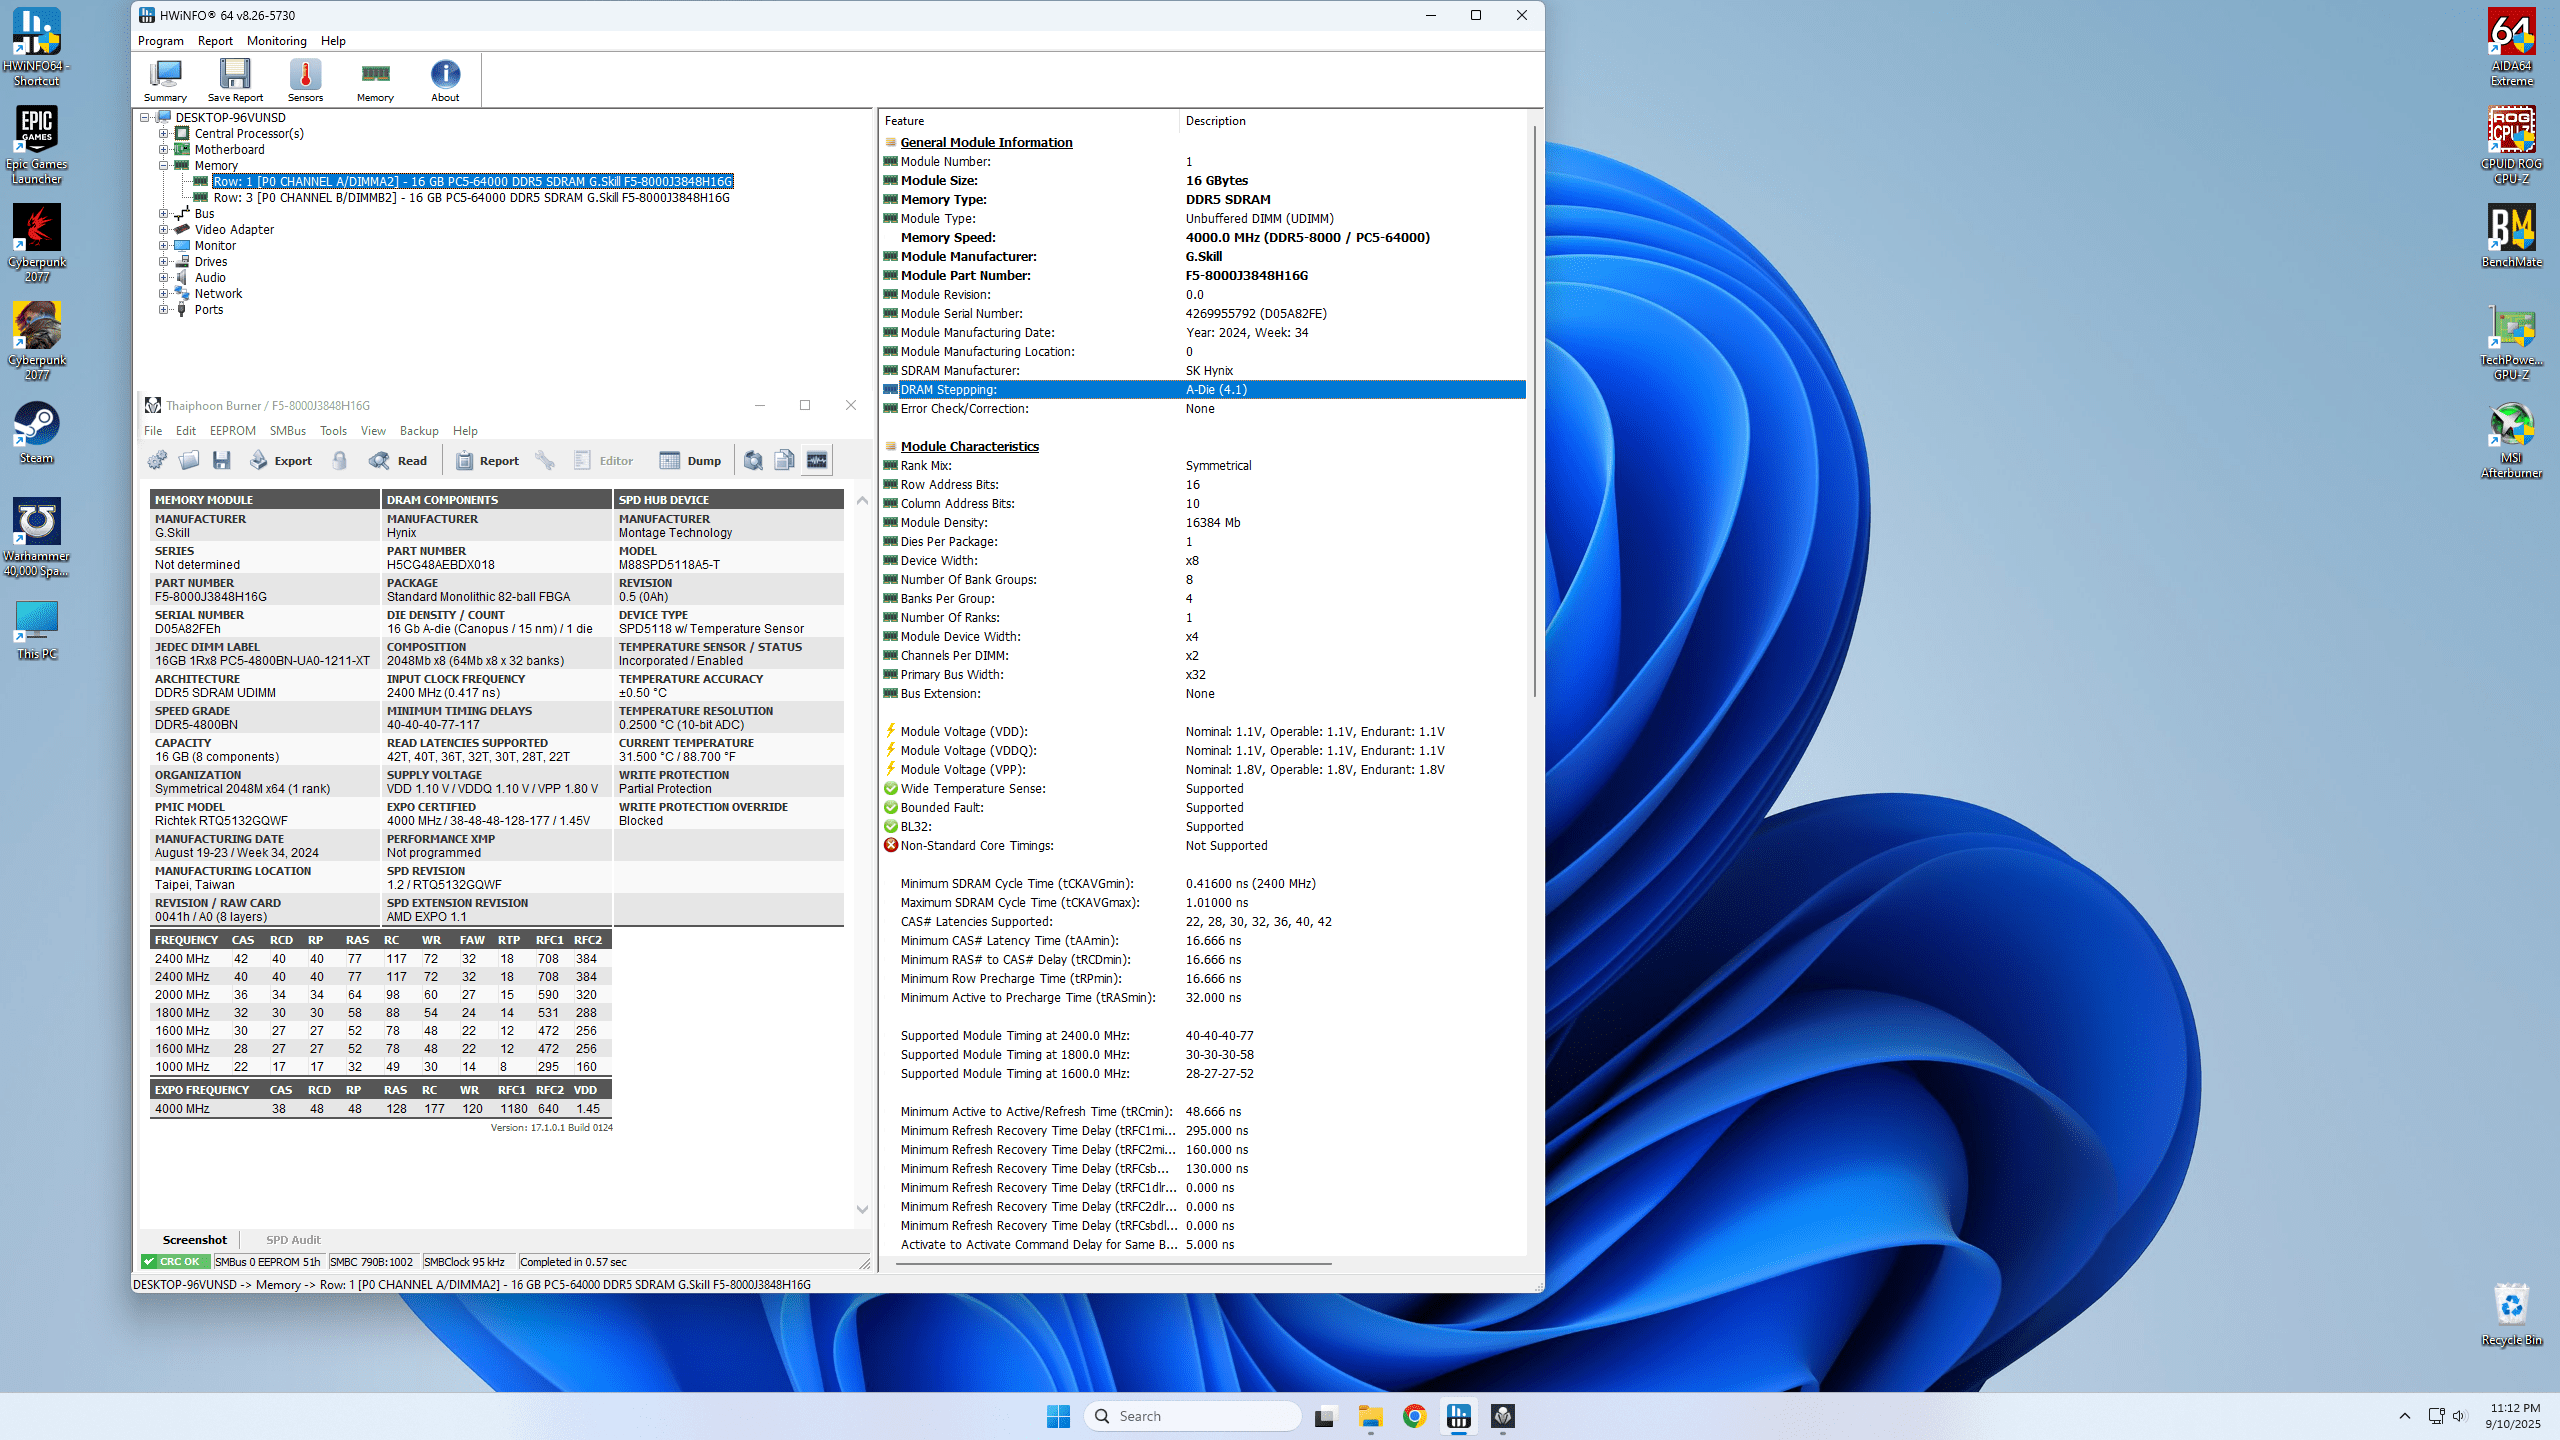Select Row: 3 CHANNEL B/DIMMB2 memory entry
This screenshot has width=2560, height=1440.
click(471, 197)
